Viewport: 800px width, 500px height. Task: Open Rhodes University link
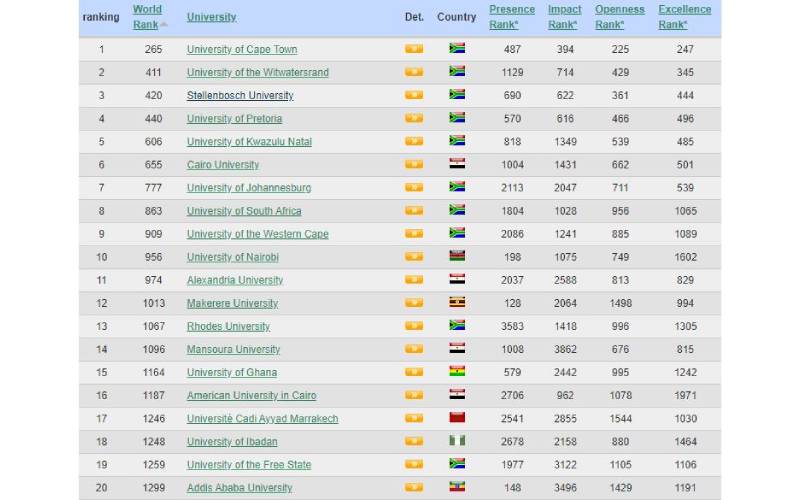pos(228,327)
